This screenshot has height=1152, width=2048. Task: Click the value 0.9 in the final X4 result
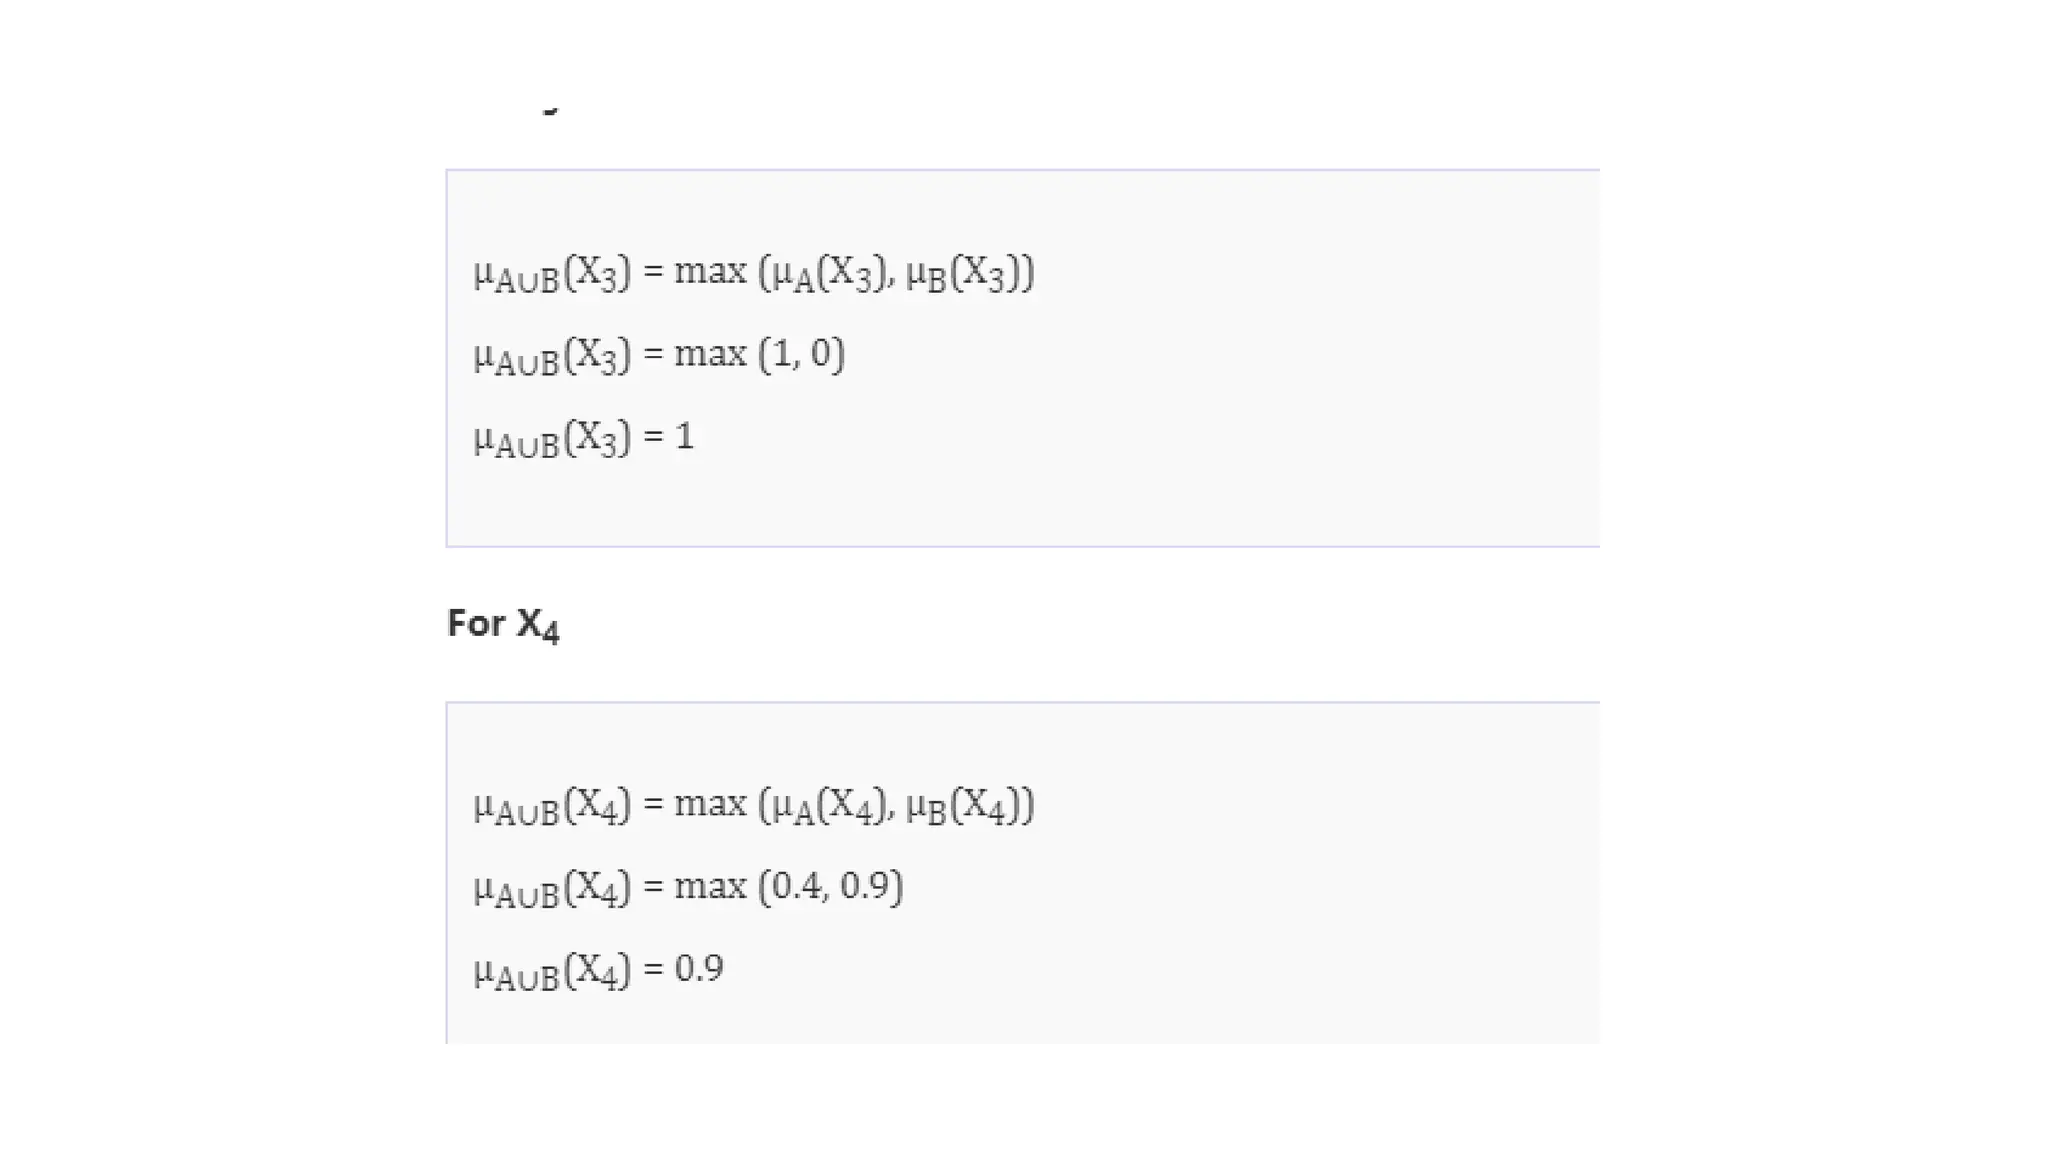699,968
